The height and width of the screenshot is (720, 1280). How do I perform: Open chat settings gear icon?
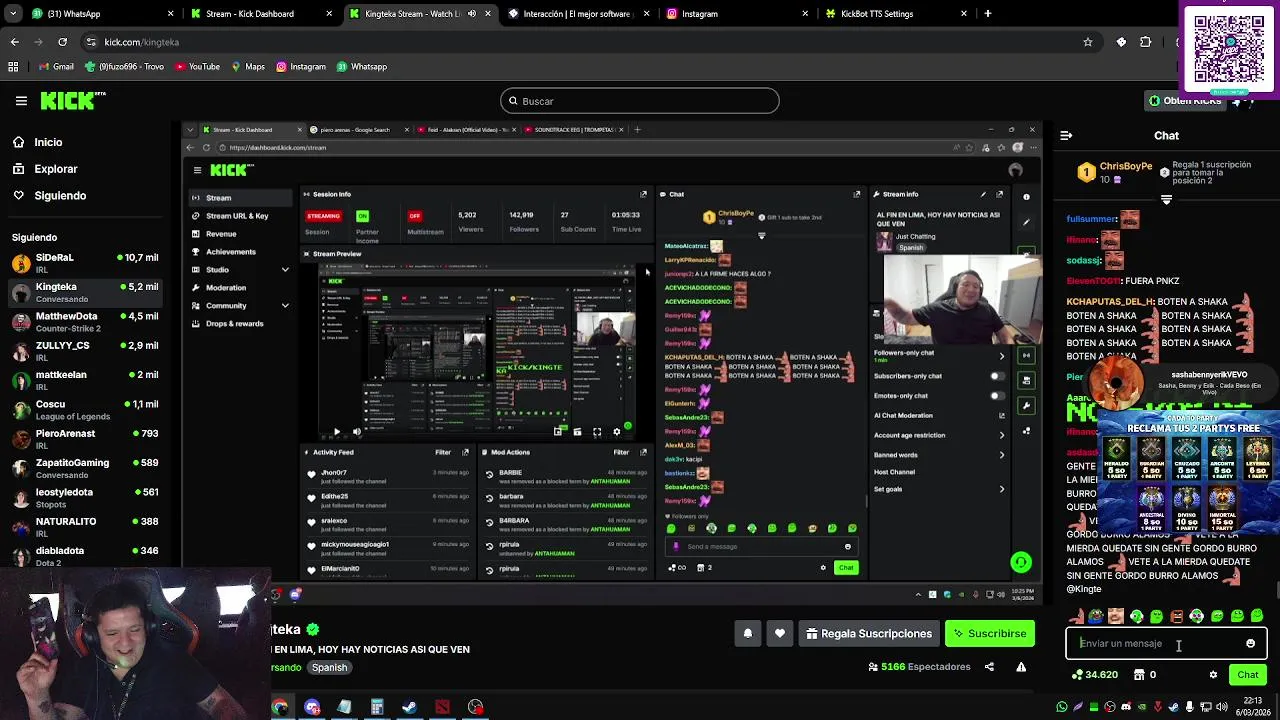(1213, 675)
